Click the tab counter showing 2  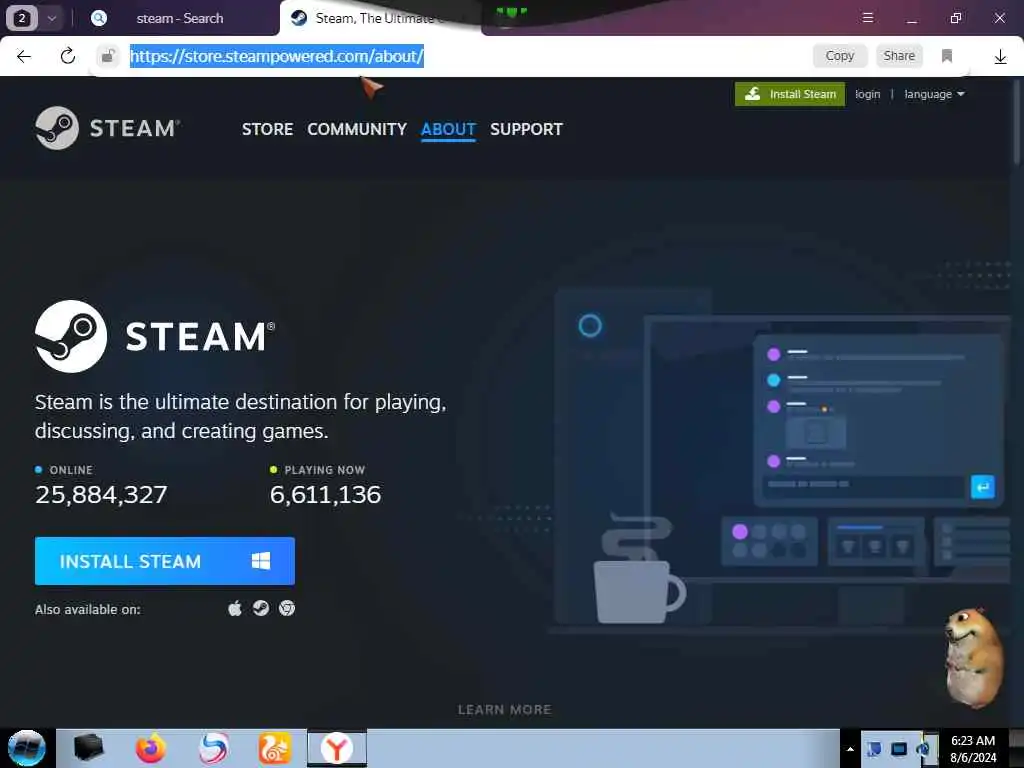pos(22,18)
